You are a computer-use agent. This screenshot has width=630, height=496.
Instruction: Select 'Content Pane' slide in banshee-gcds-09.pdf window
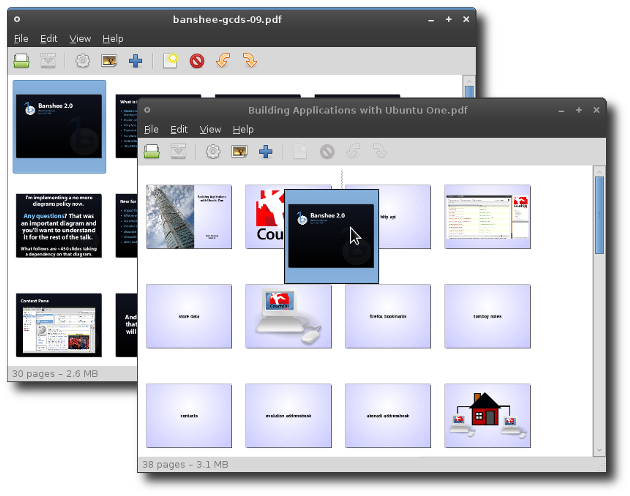[x=59, y=325]
